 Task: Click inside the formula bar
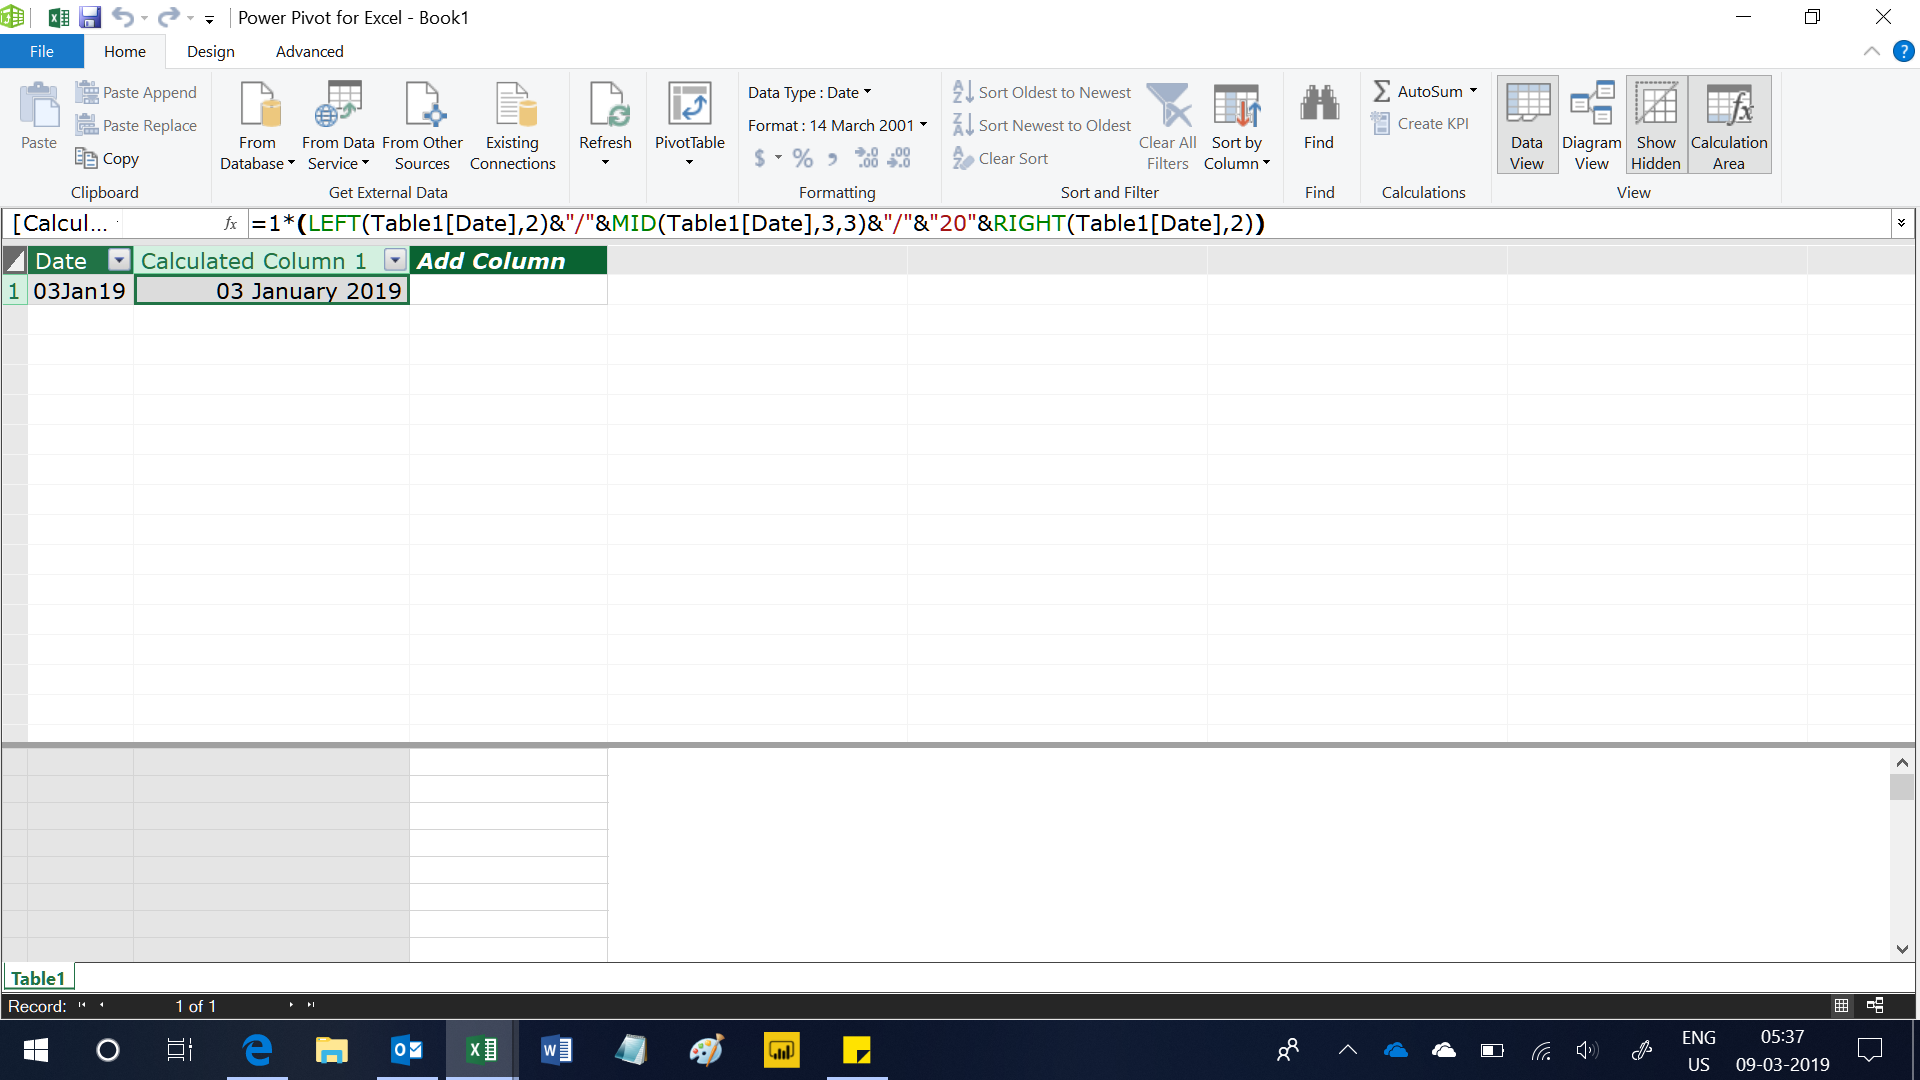point(1068,223)
